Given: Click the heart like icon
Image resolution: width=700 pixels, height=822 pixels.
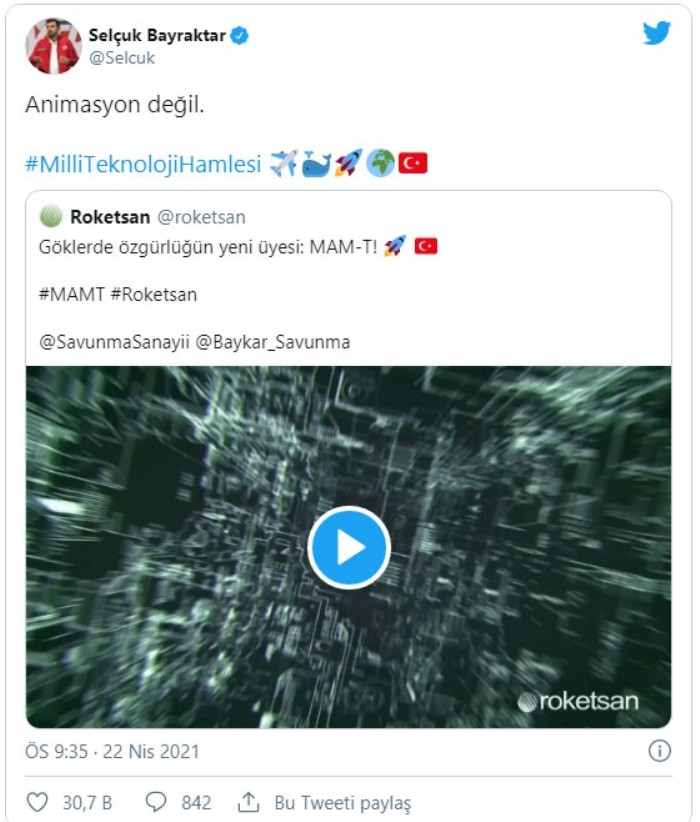Looking at the screenshot, I should tap(37, 802).
